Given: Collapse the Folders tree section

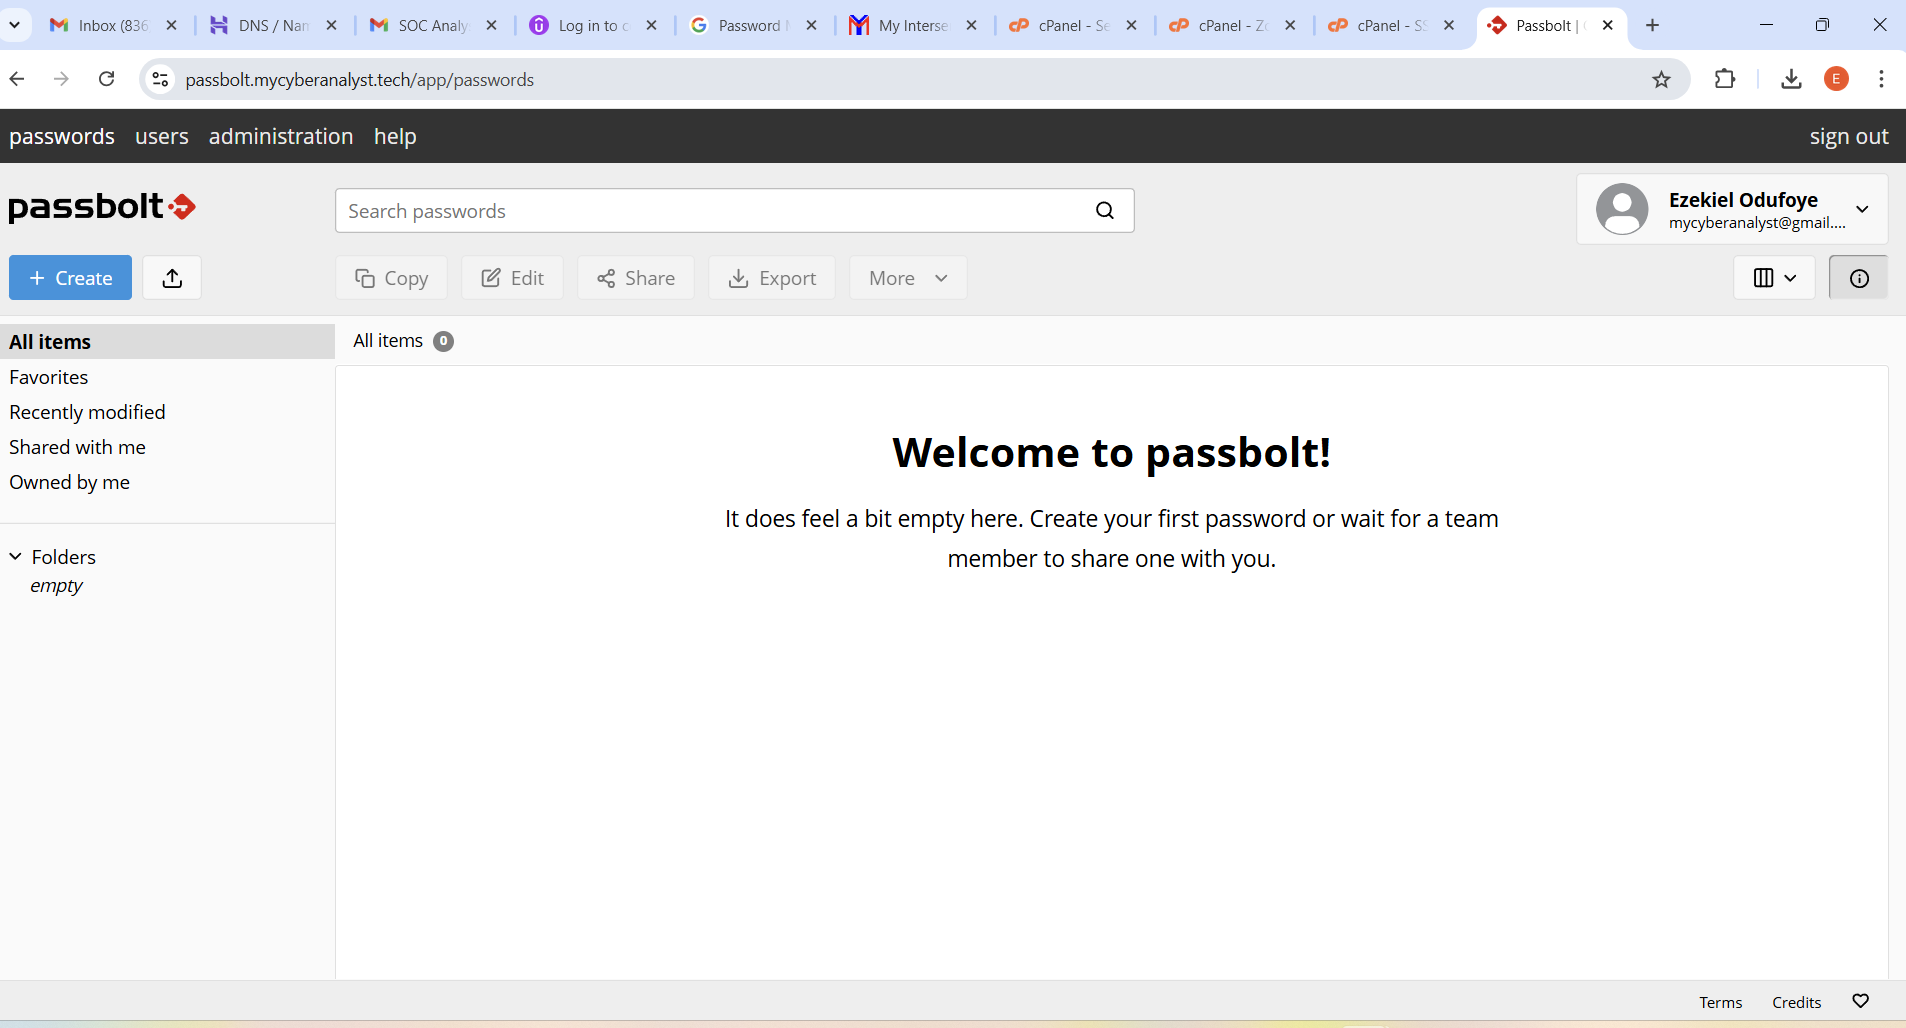Looking at the screenshot, I should click(16, 556).
